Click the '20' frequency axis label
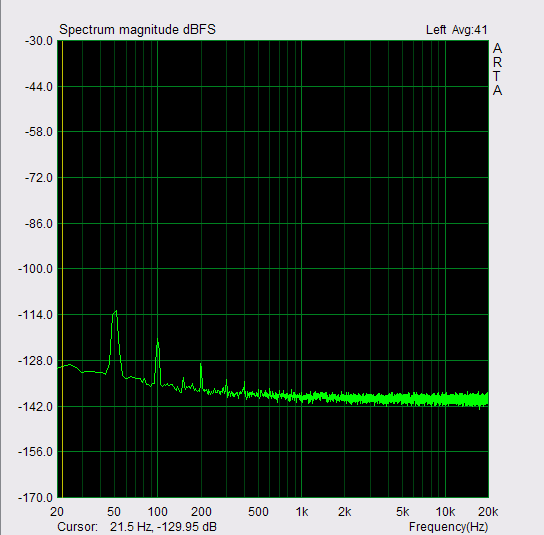544x535 pixels. point(57,512)
